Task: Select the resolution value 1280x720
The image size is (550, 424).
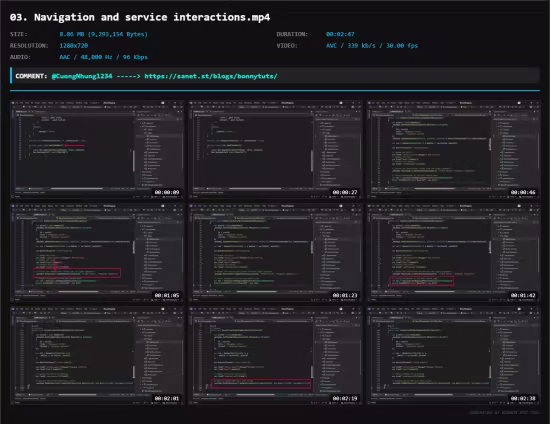Action: tap(74, 46)
